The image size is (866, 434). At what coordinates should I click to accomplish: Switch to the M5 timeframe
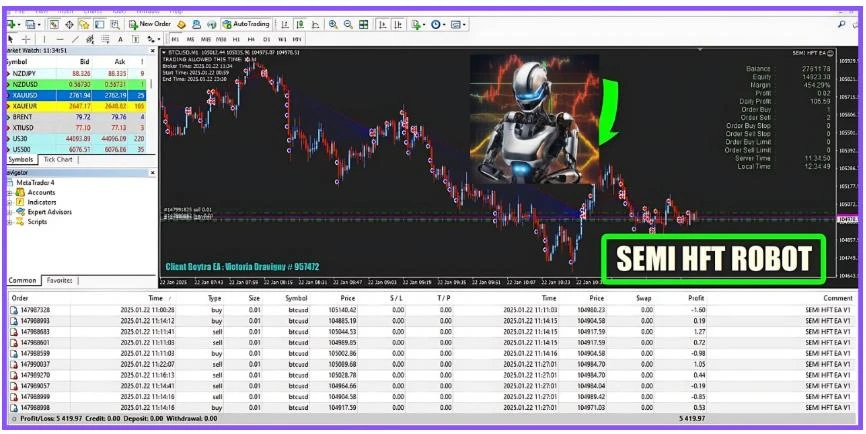(191, 39)
